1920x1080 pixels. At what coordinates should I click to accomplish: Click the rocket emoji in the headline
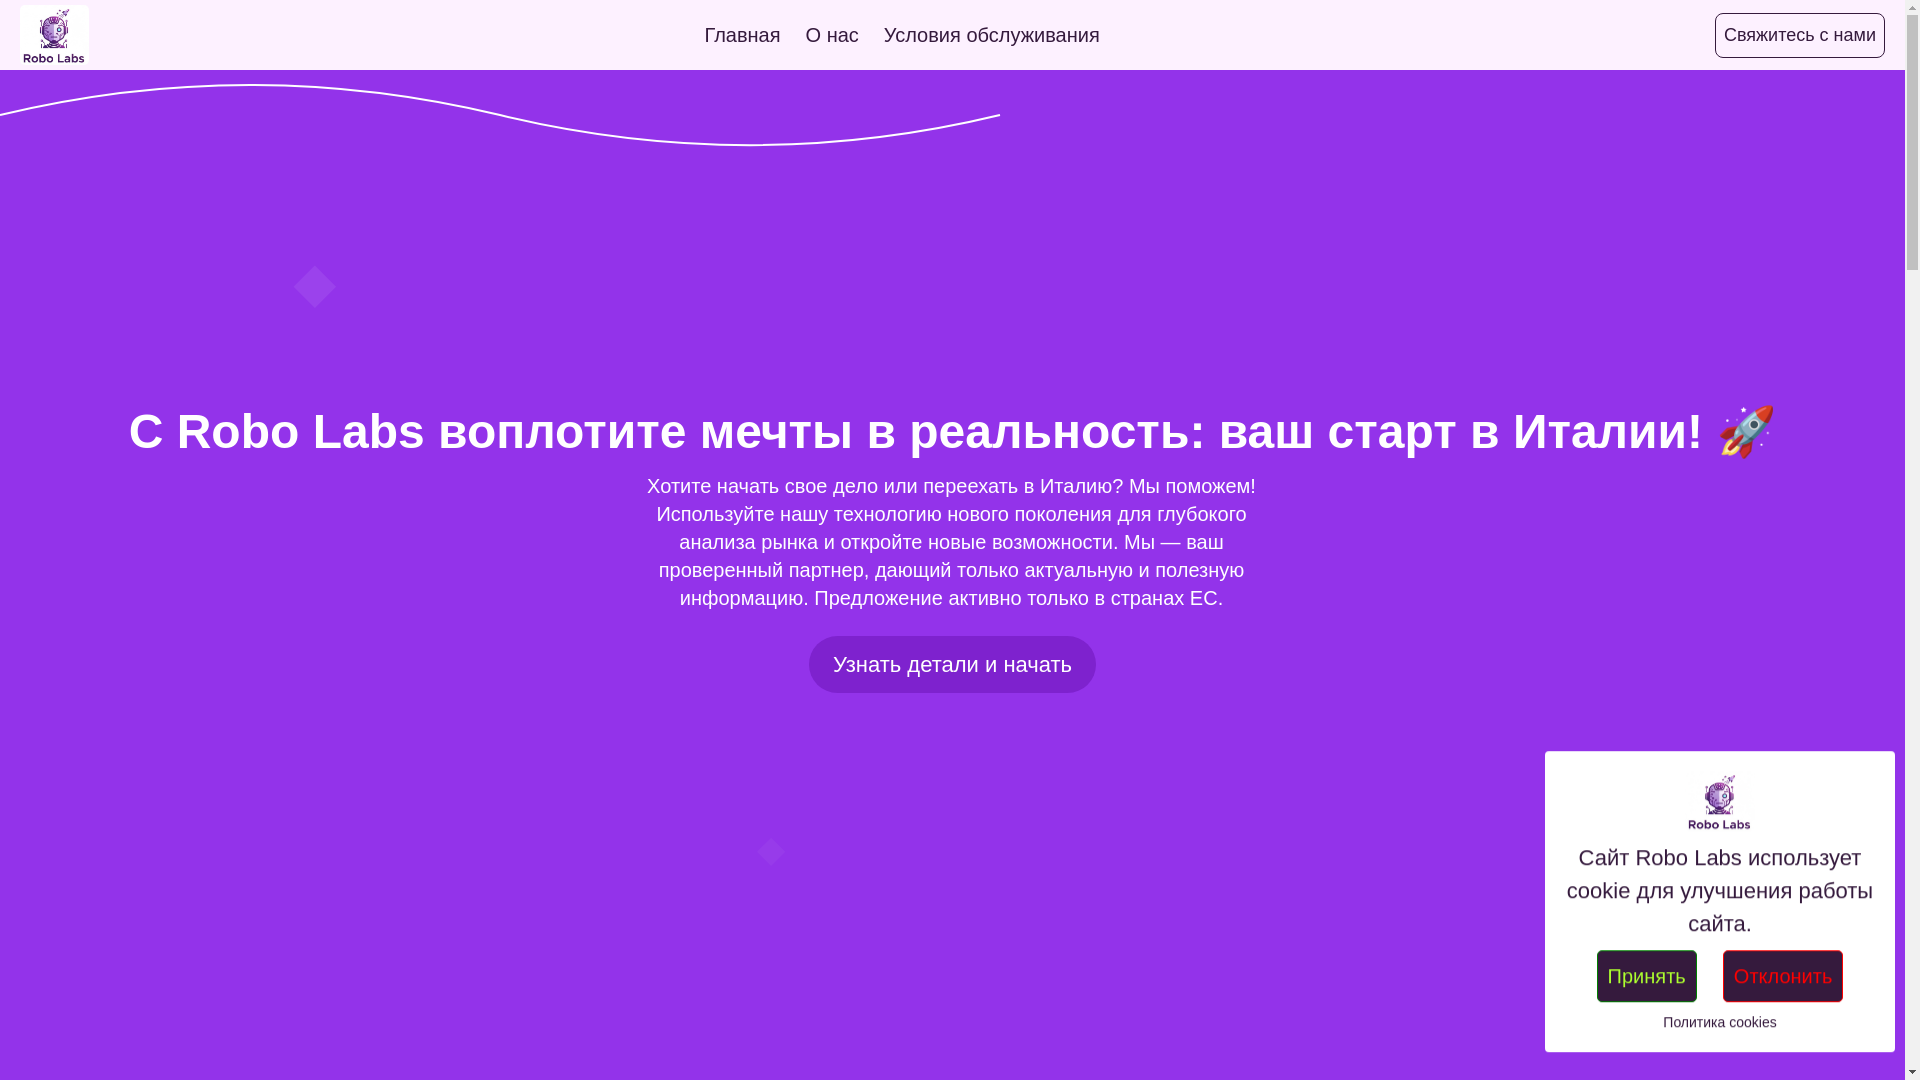point(1746,432)
